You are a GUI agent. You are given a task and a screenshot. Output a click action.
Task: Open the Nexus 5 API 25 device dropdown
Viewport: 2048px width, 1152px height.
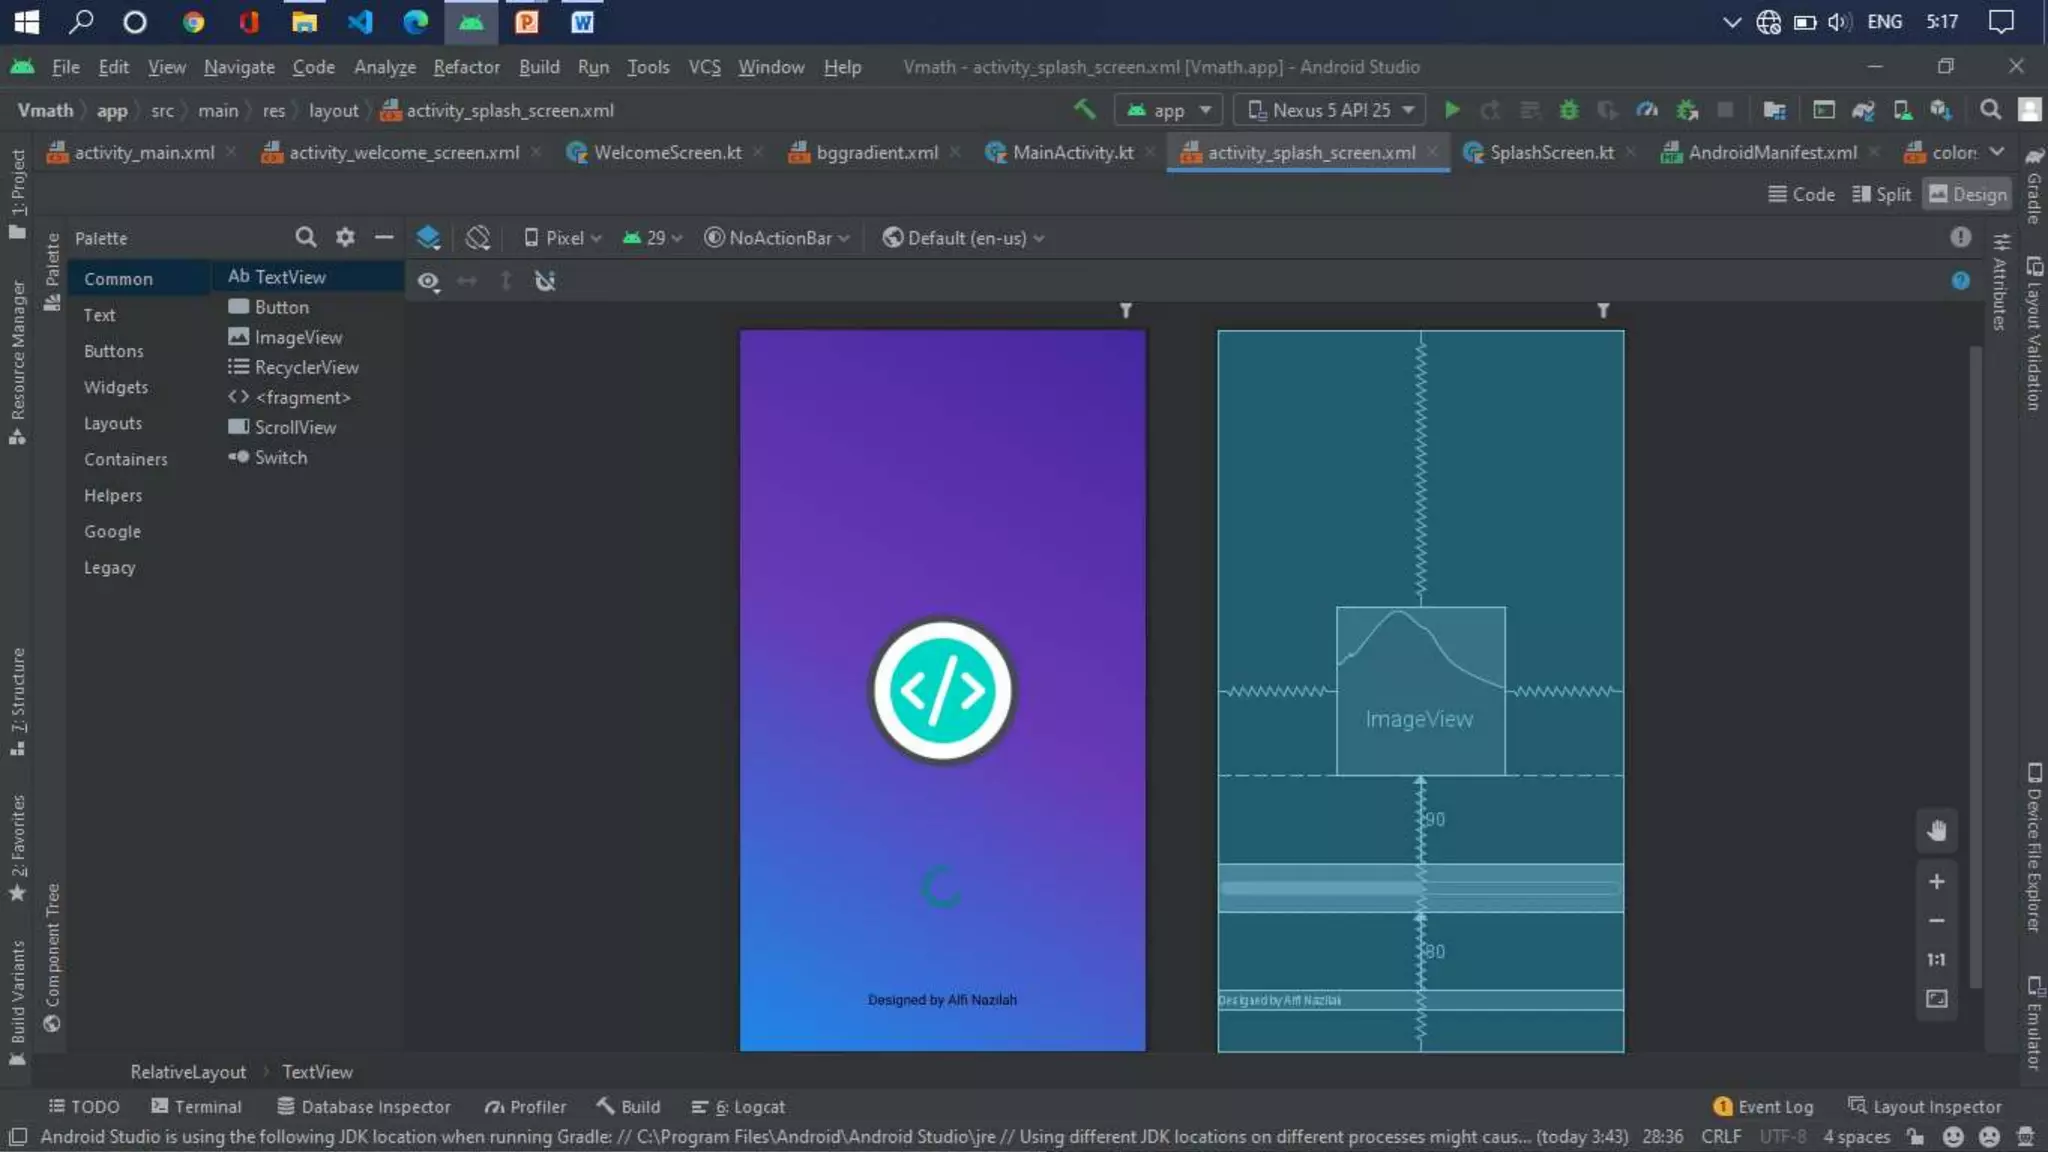point(1331,110)
